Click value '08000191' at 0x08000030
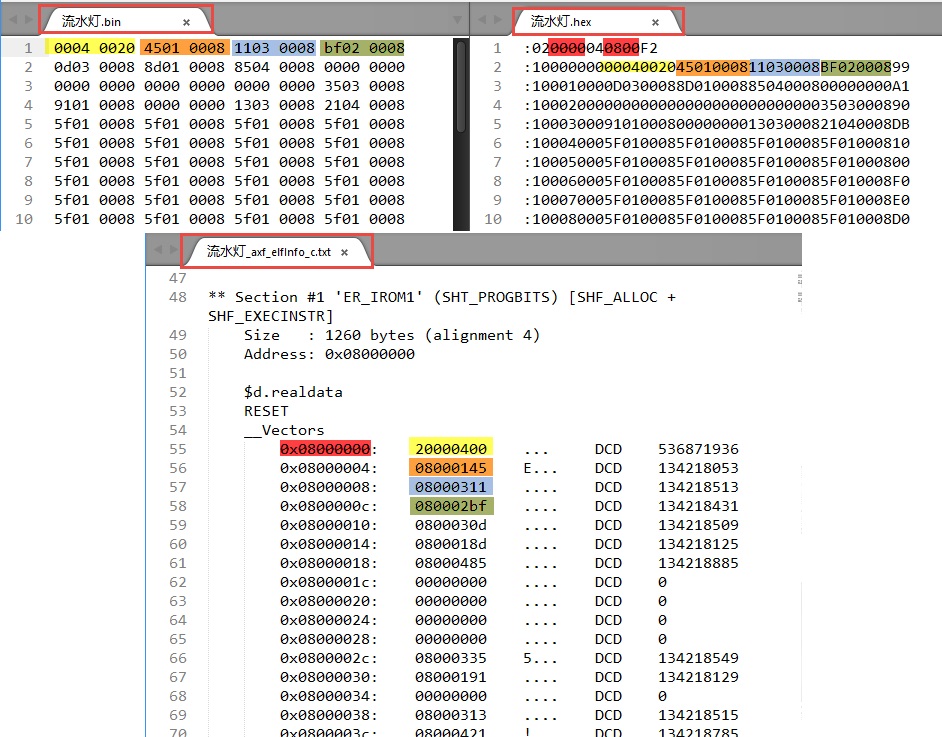Image resolution: width=942 pixels, height=737 pixels. [451, 678]
